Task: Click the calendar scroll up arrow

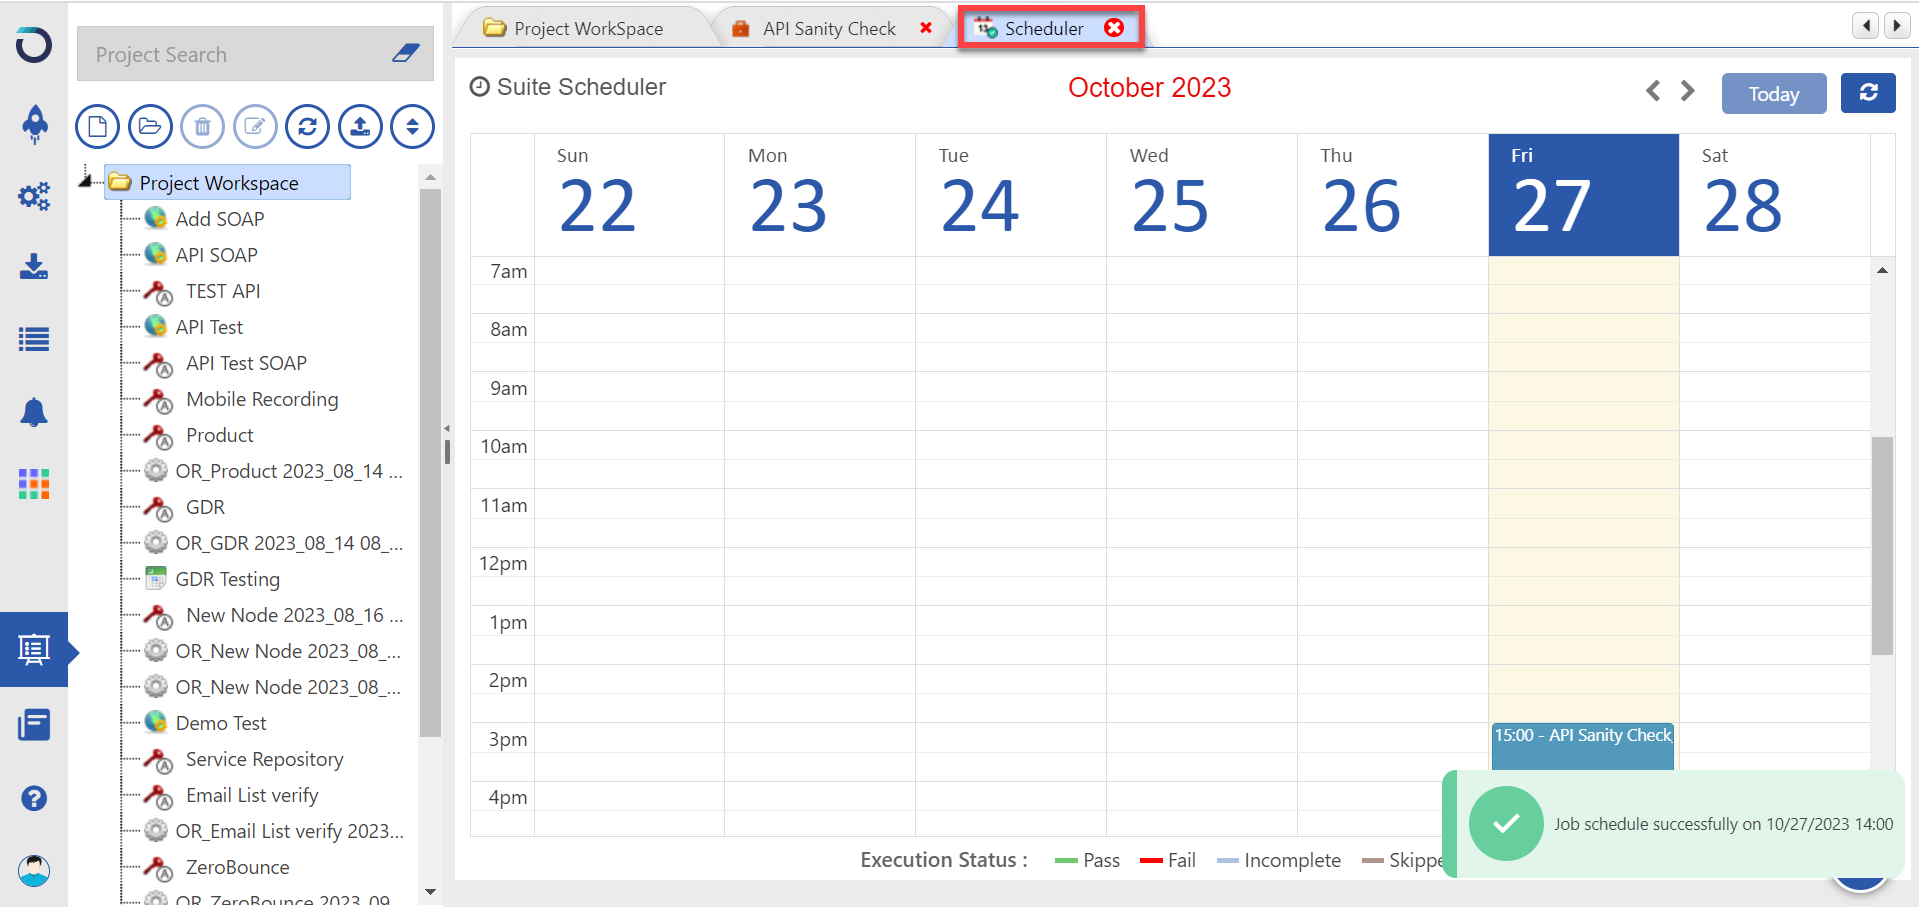Action: click(1882, 271)
